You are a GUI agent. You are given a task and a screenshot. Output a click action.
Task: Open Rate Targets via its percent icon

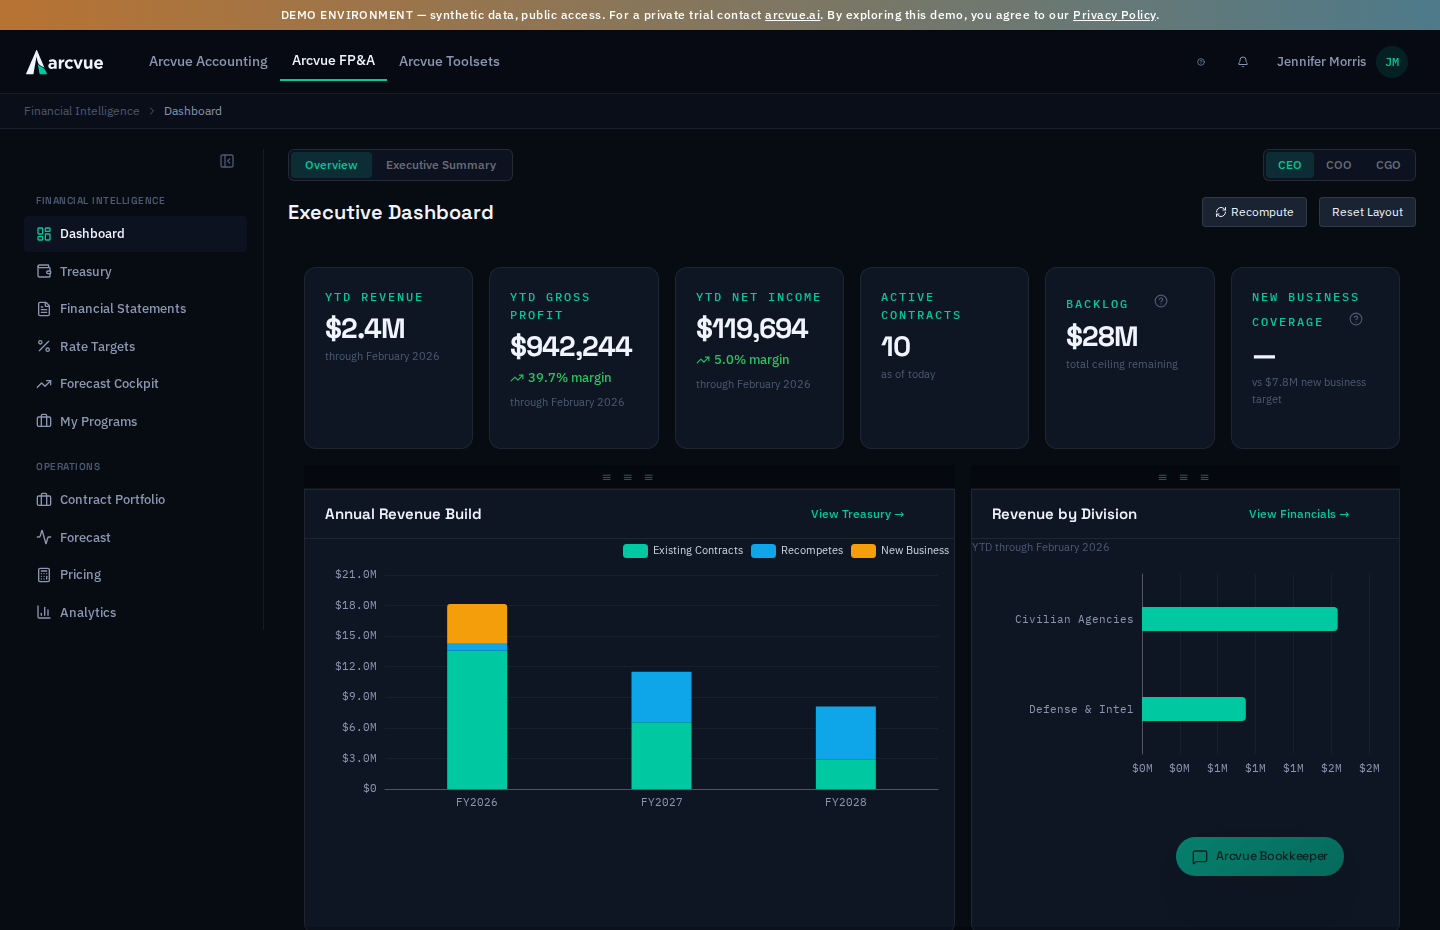pos(44,346)
